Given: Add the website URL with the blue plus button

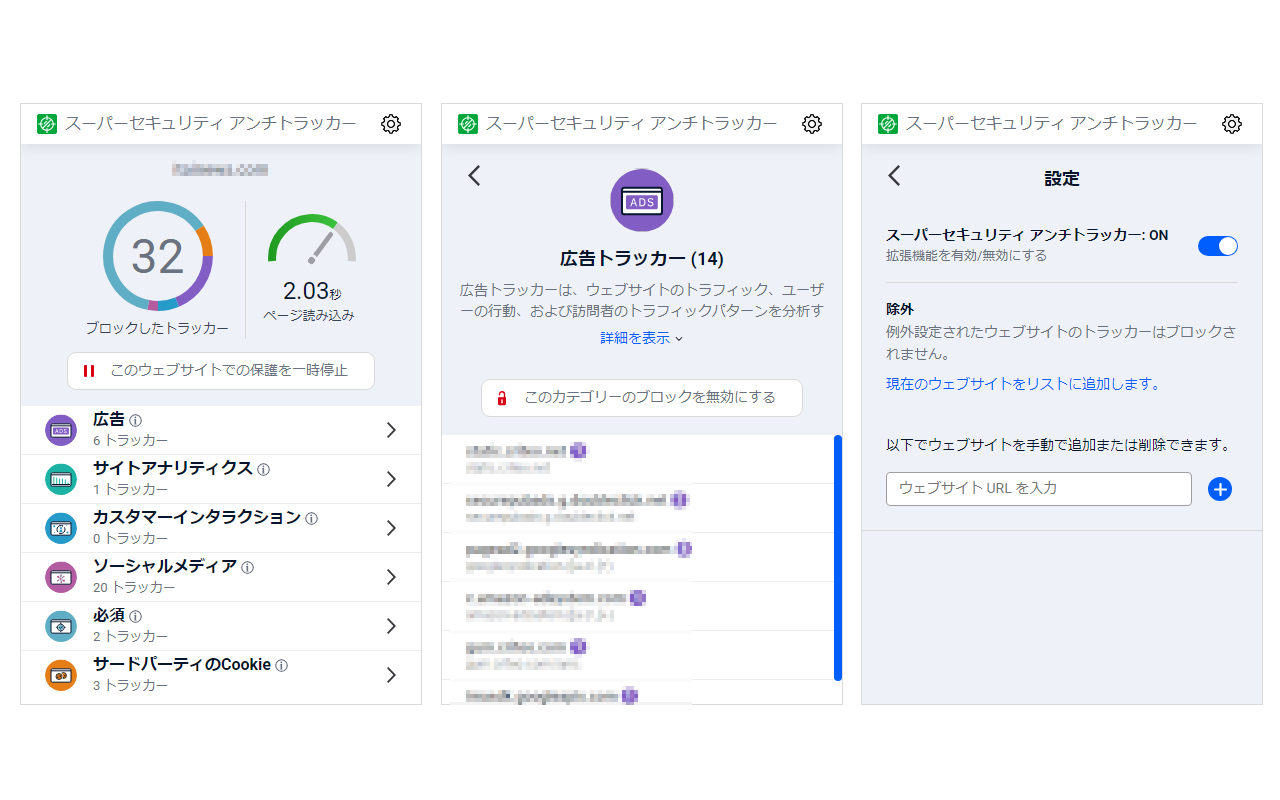Looking at the screenshot, I should coord(1220,489).
